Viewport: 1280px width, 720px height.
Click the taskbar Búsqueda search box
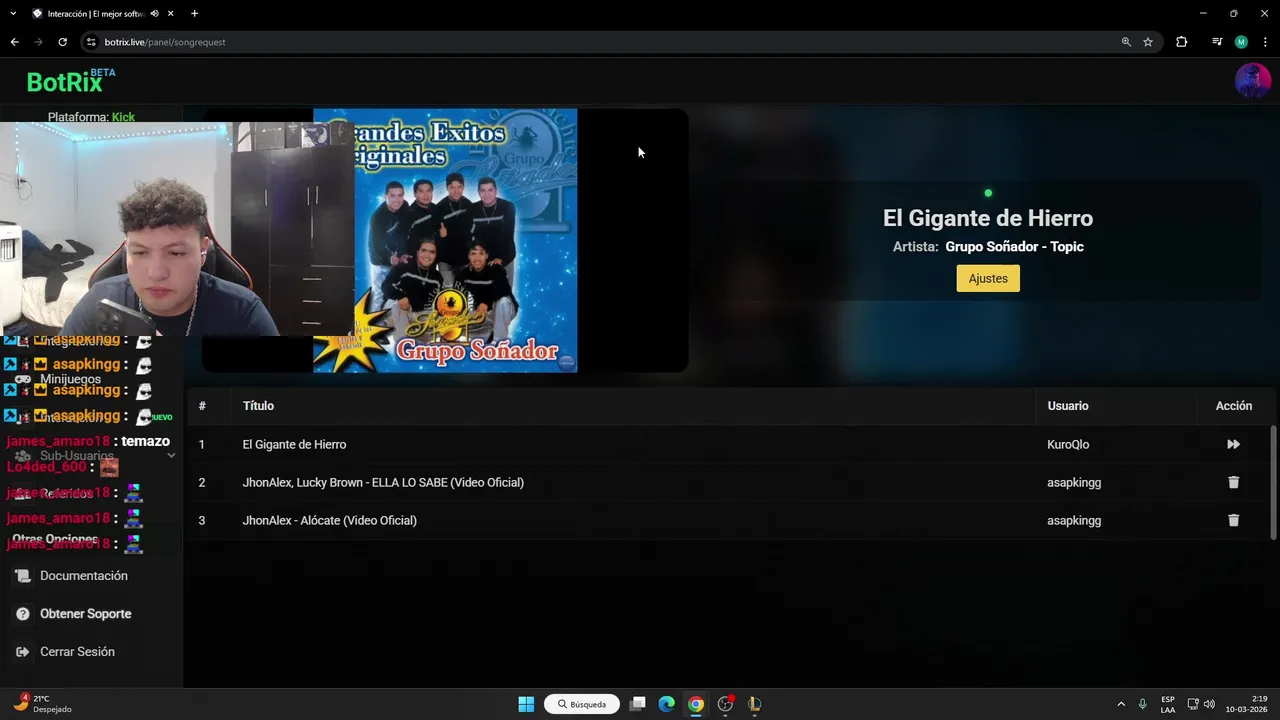pos(582,704)
